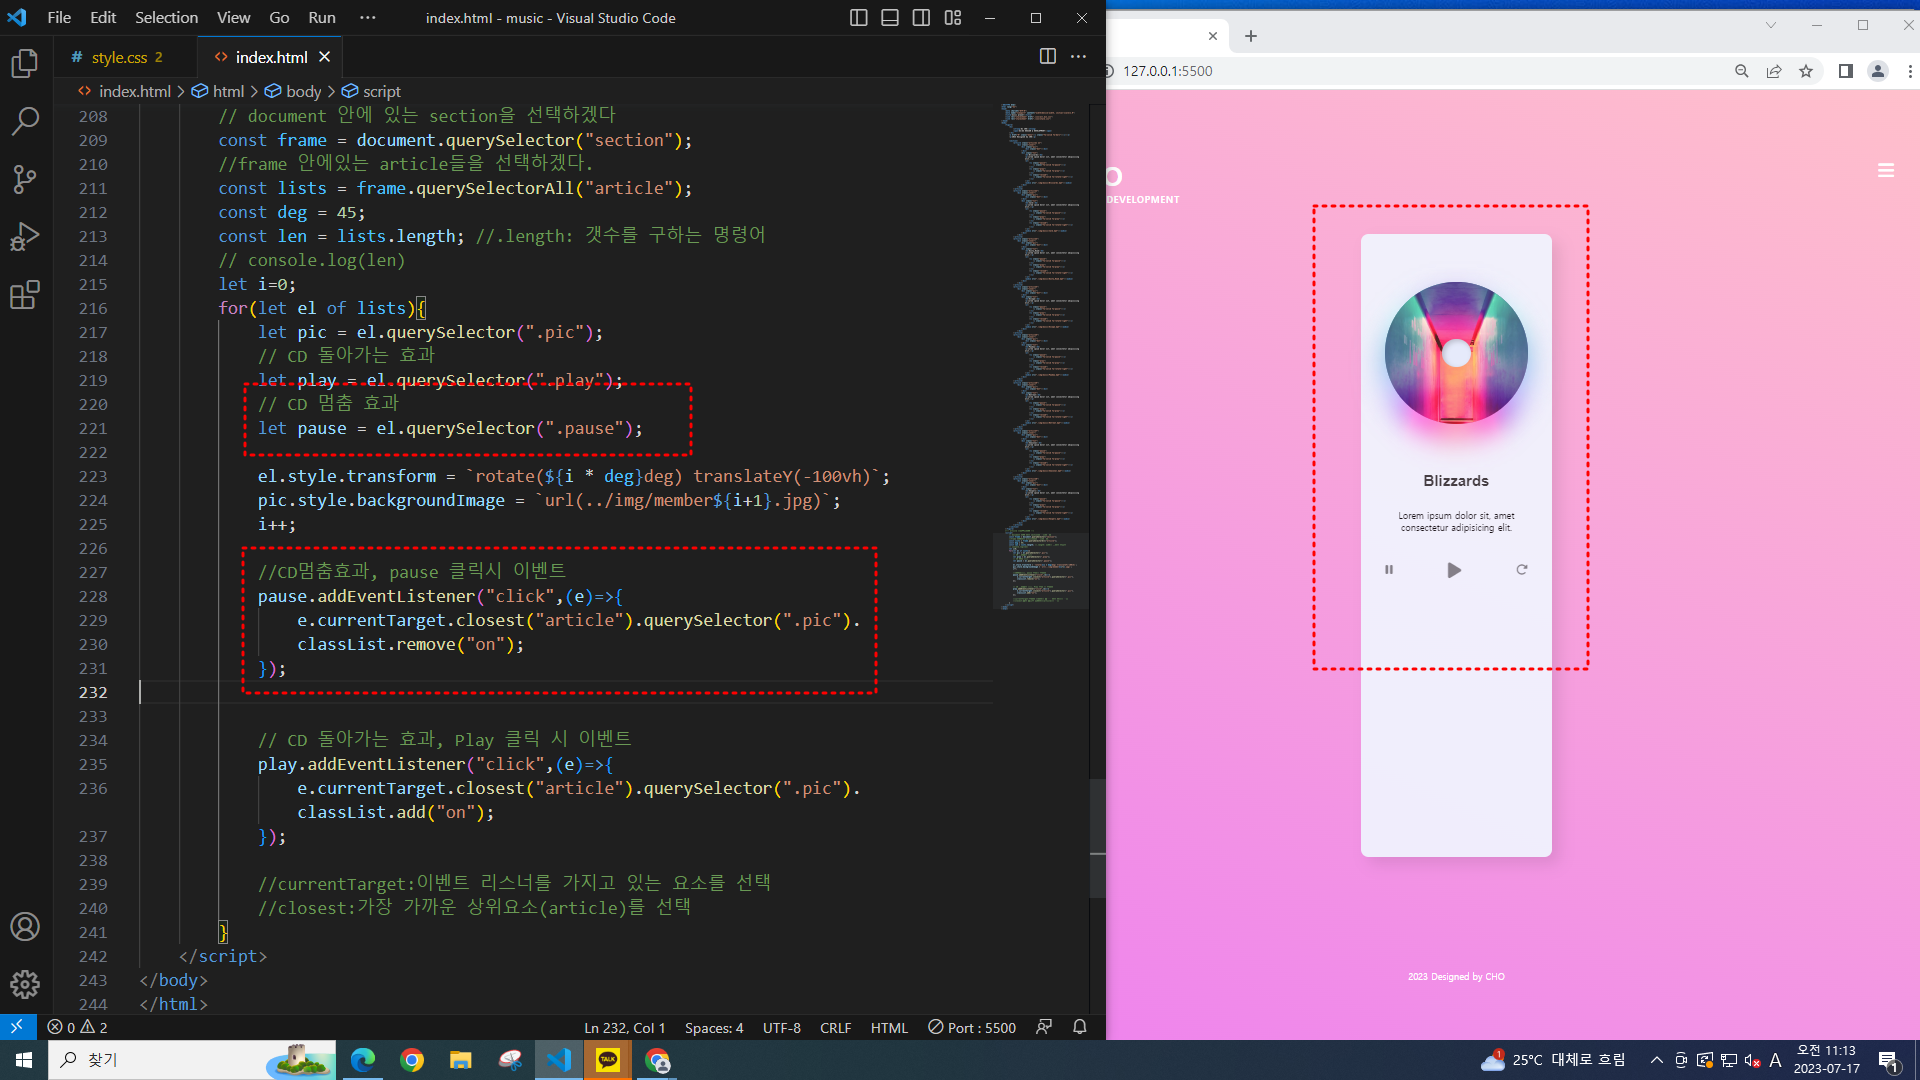Screen dimensions: 1920x1080
Task: Open Source Control view
Action: click(x=25, y=180)
